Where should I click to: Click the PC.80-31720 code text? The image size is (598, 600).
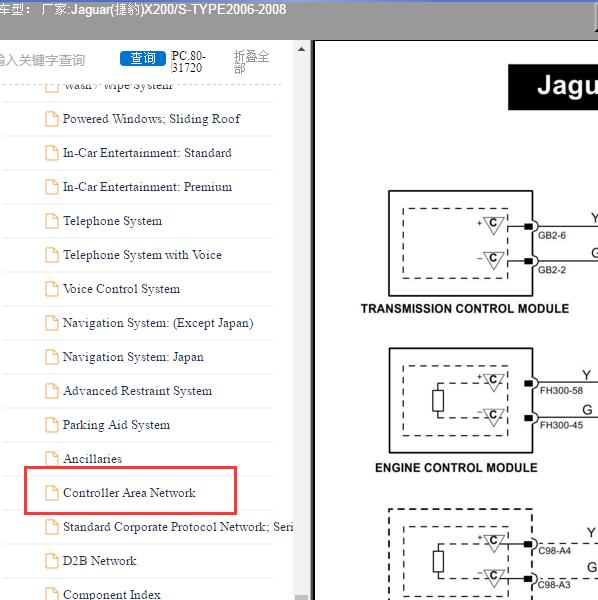pos(189,62)
